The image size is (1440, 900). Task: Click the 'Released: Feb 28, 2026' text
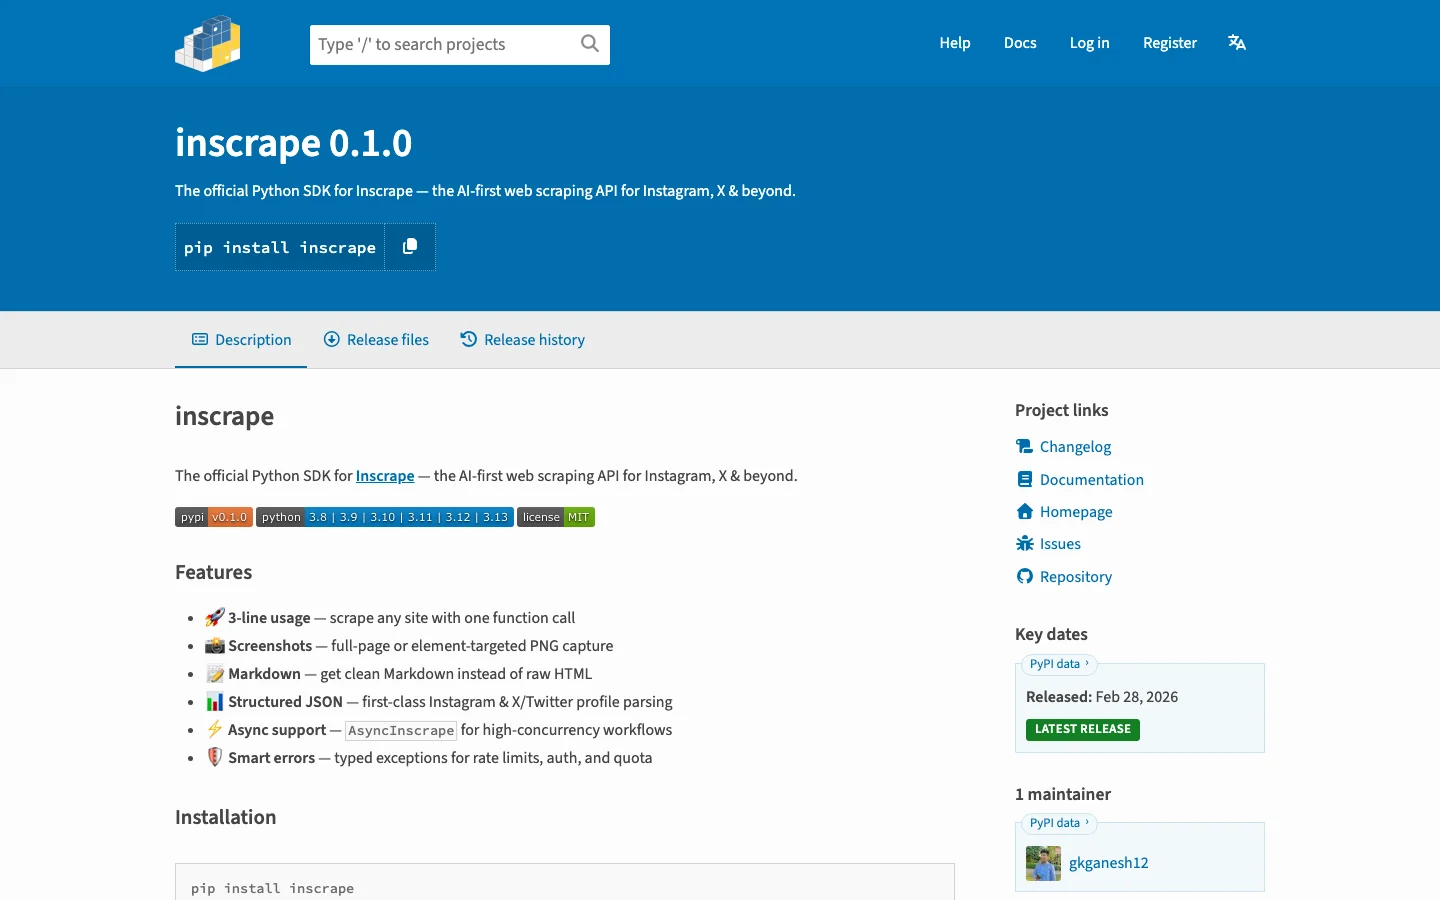[1102, 697]
